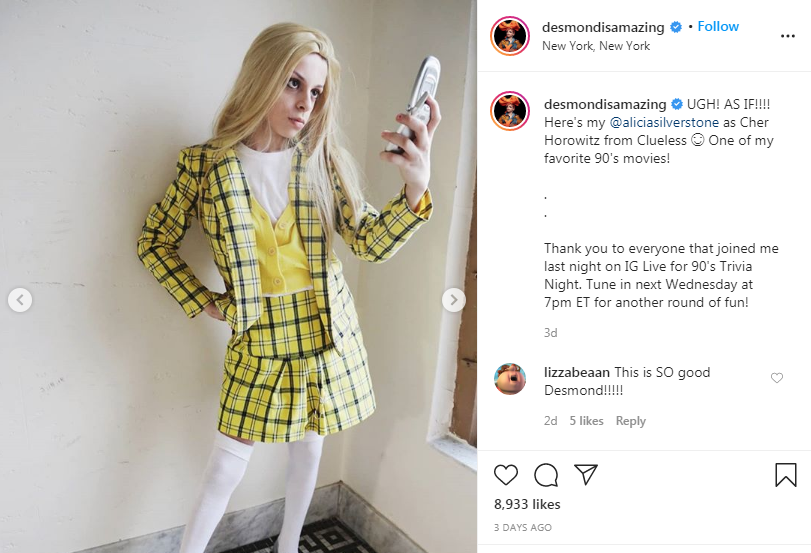
Task: Open desmondisamazing avatar beside the caption
Action: tap(510, 111)
